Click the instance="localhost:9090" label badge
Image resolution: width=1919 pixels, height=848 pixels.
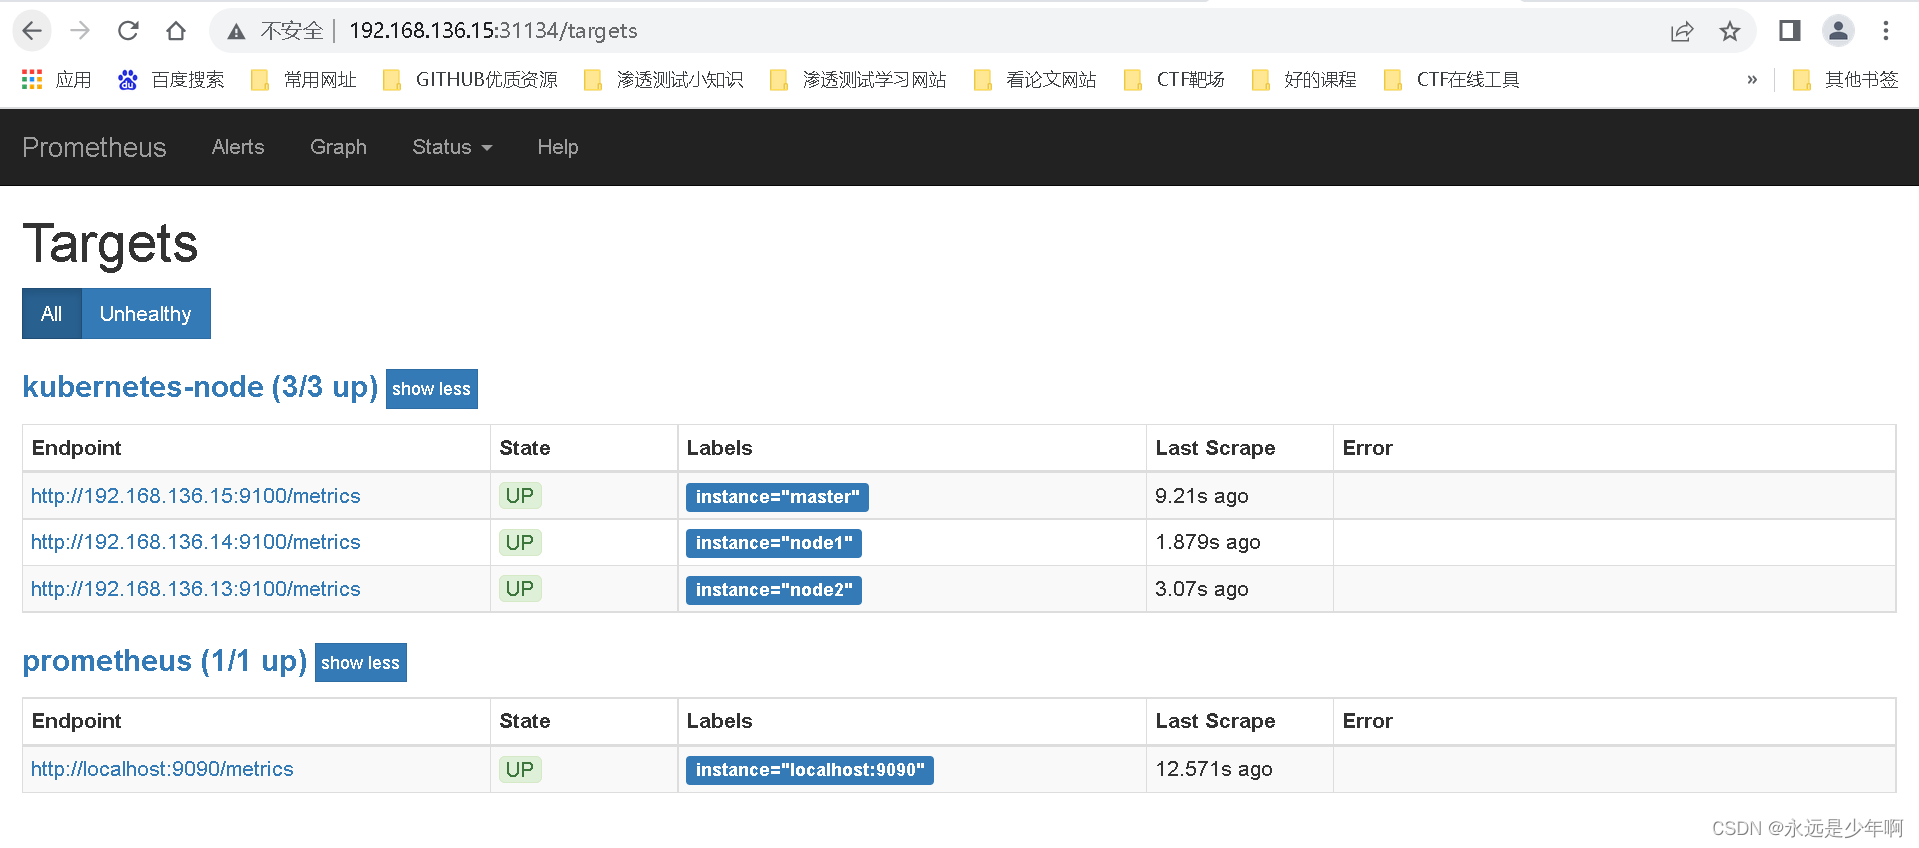click(x=810, y=770)
